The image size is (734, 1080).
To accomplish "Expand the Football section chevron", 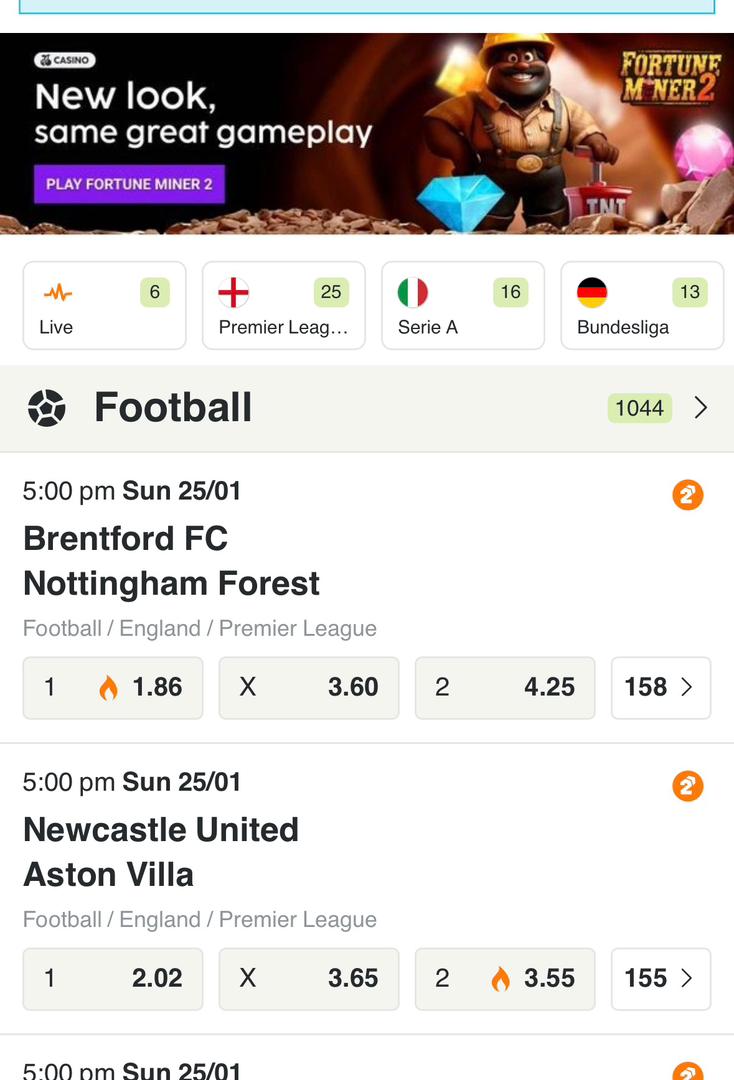I will point(701,408).
